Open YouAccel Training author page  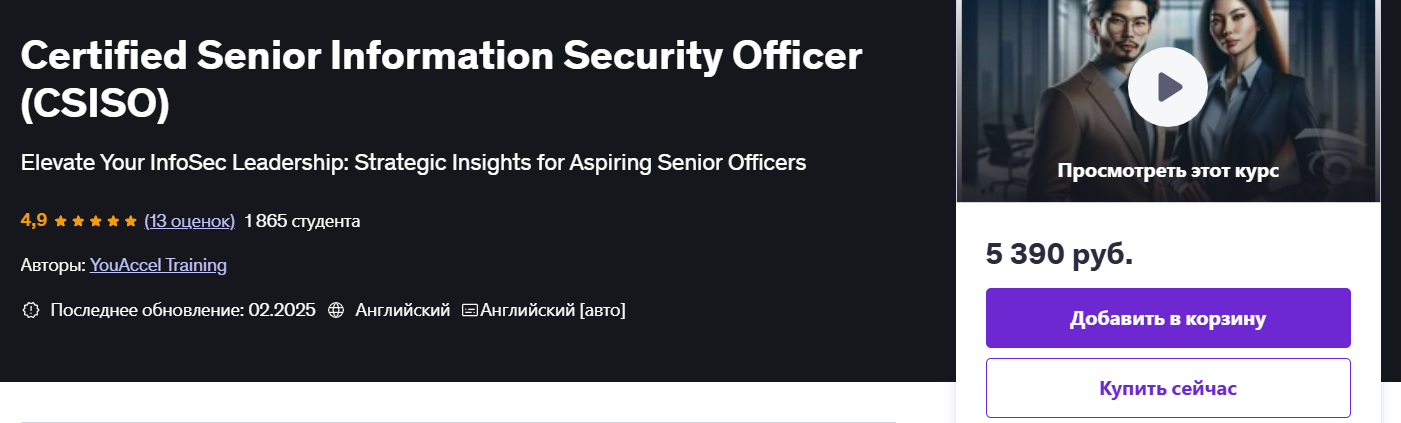[158, 265]
